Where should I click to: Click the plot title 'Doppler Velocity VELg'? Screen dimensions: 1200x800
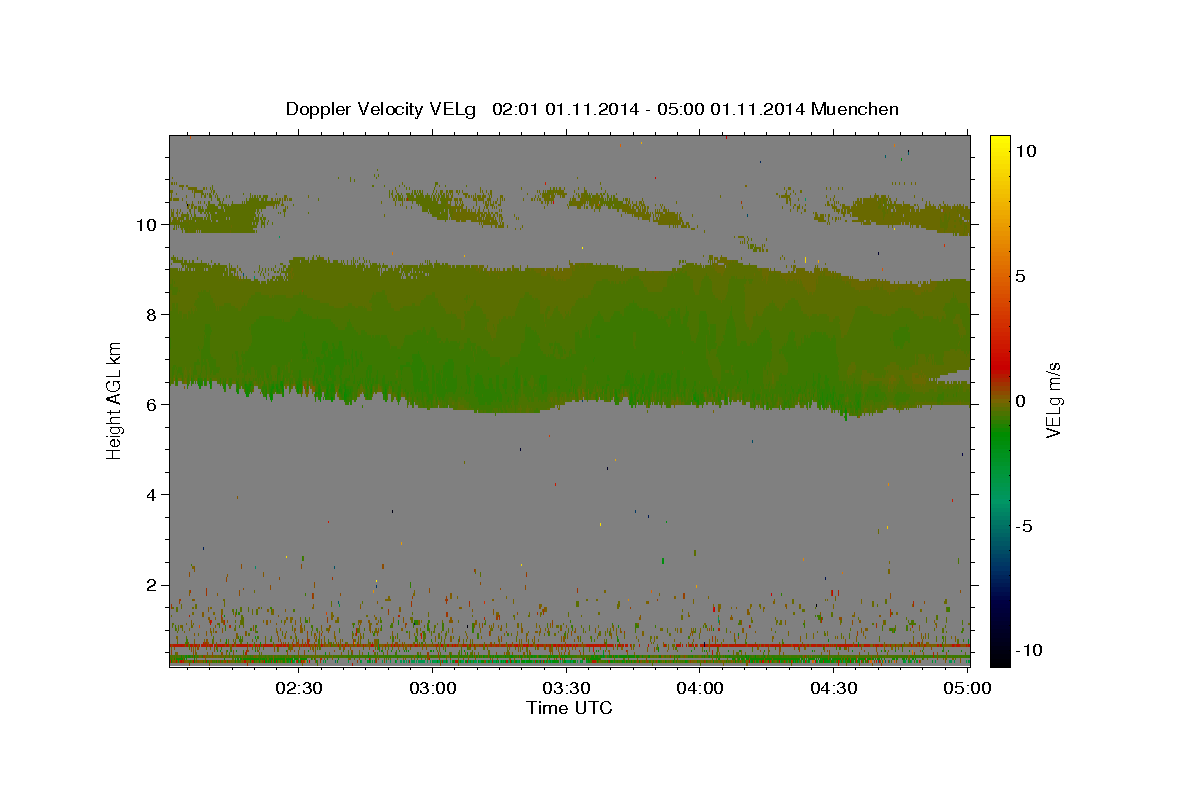[x=380, y=109]
